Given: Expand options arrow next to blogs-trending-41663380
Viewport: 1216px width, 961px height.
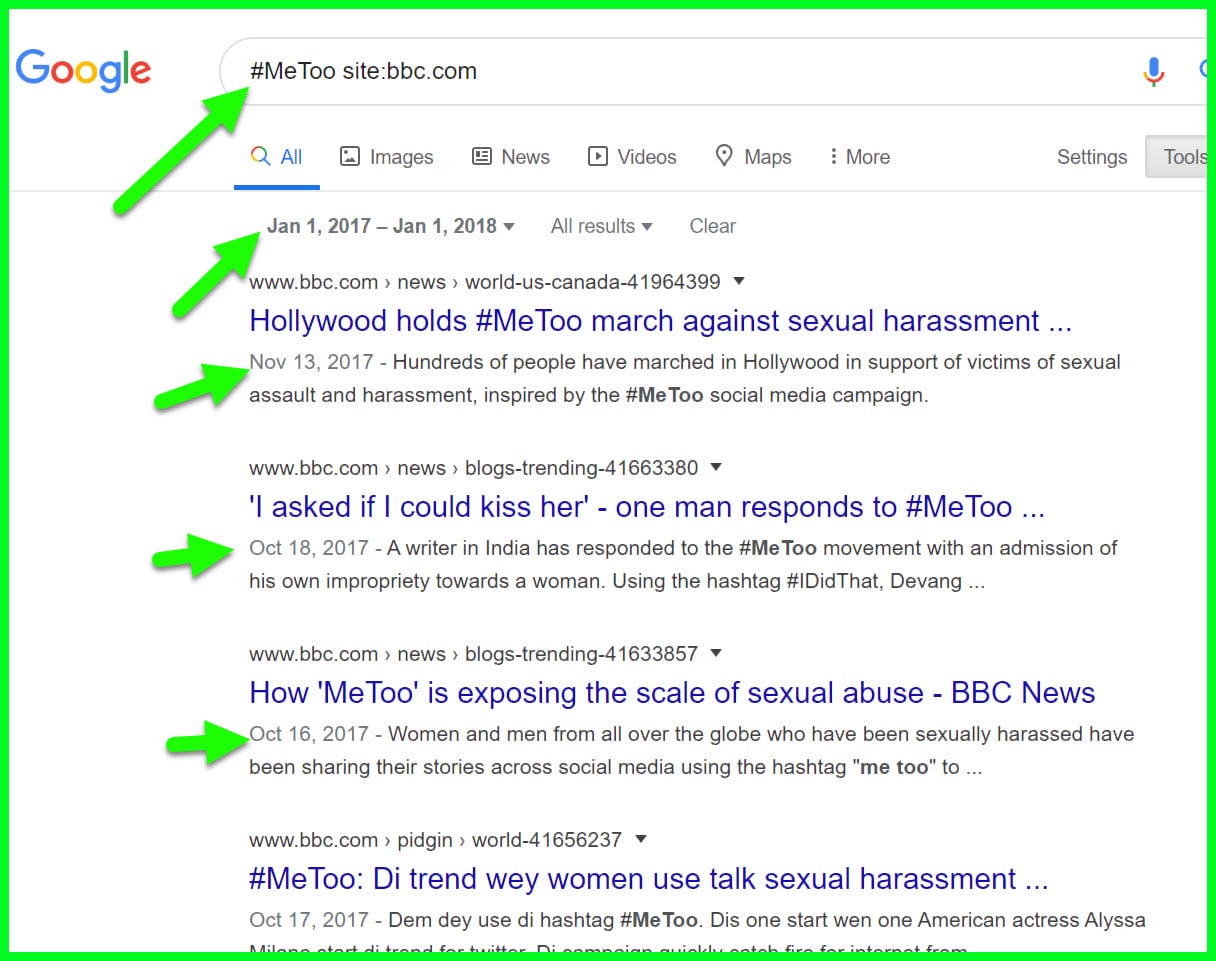Looking at the screenshot, I should [716, 467].
